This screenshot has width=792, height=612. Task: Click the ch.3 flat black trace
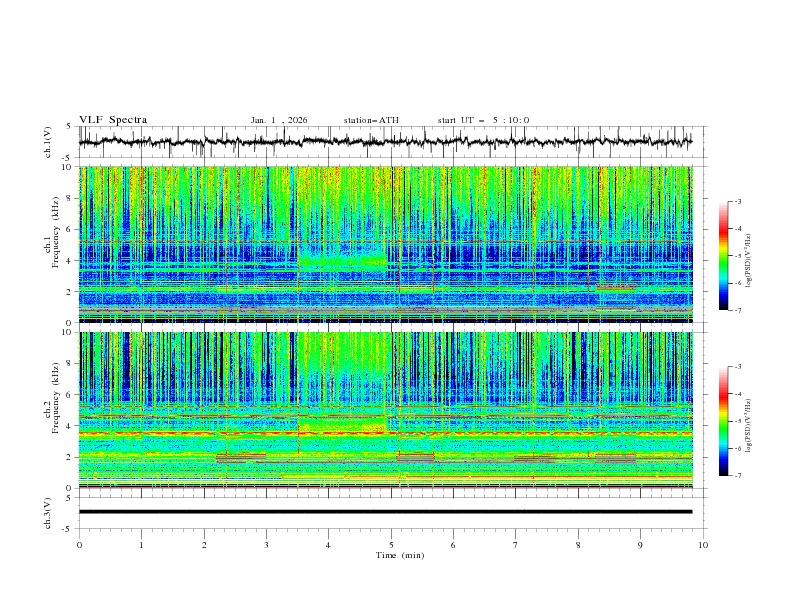385,512
